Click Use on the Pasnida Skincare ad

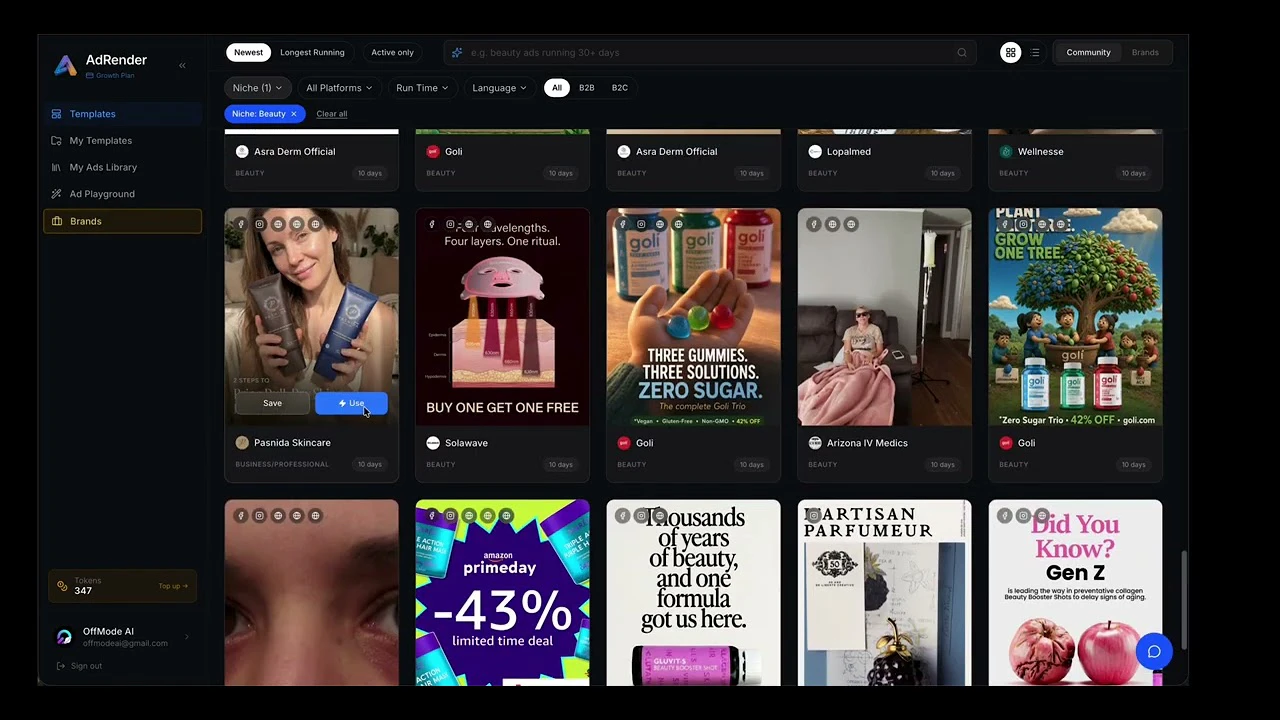pos(351,403)
